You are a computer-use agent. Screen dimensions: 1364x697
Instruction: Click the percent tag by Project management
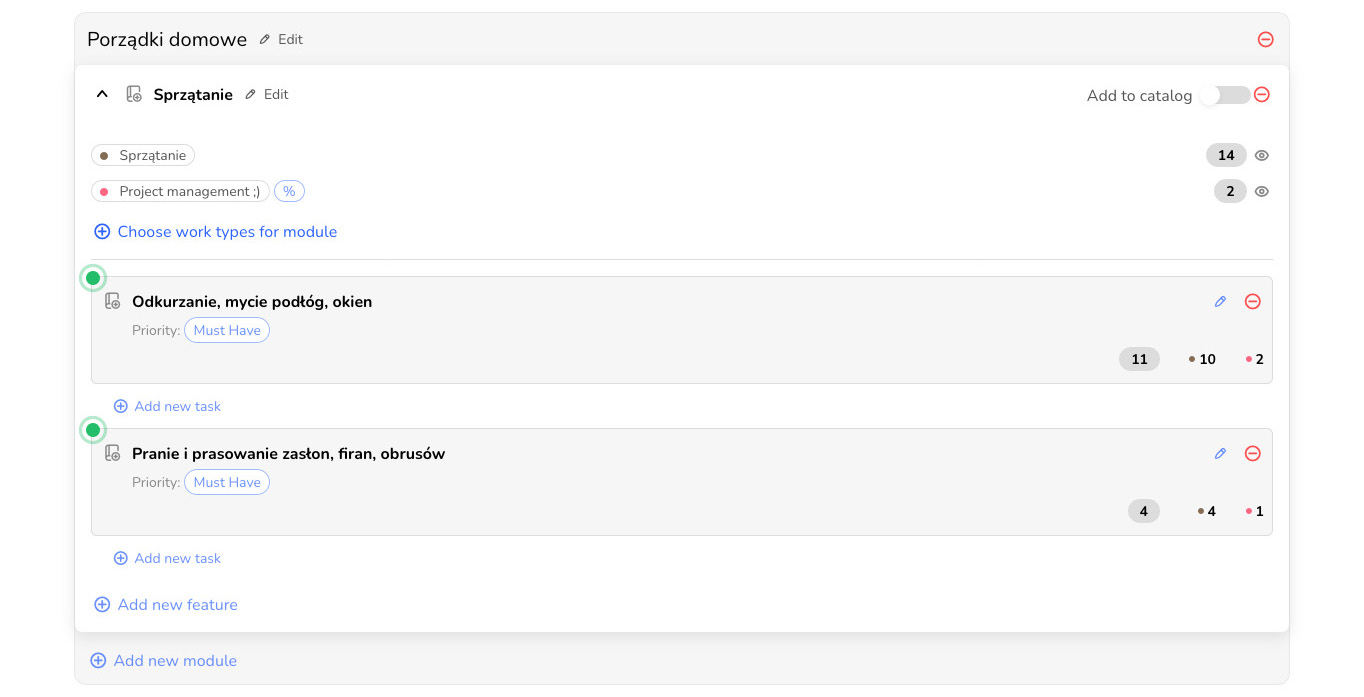click(289, 191)
